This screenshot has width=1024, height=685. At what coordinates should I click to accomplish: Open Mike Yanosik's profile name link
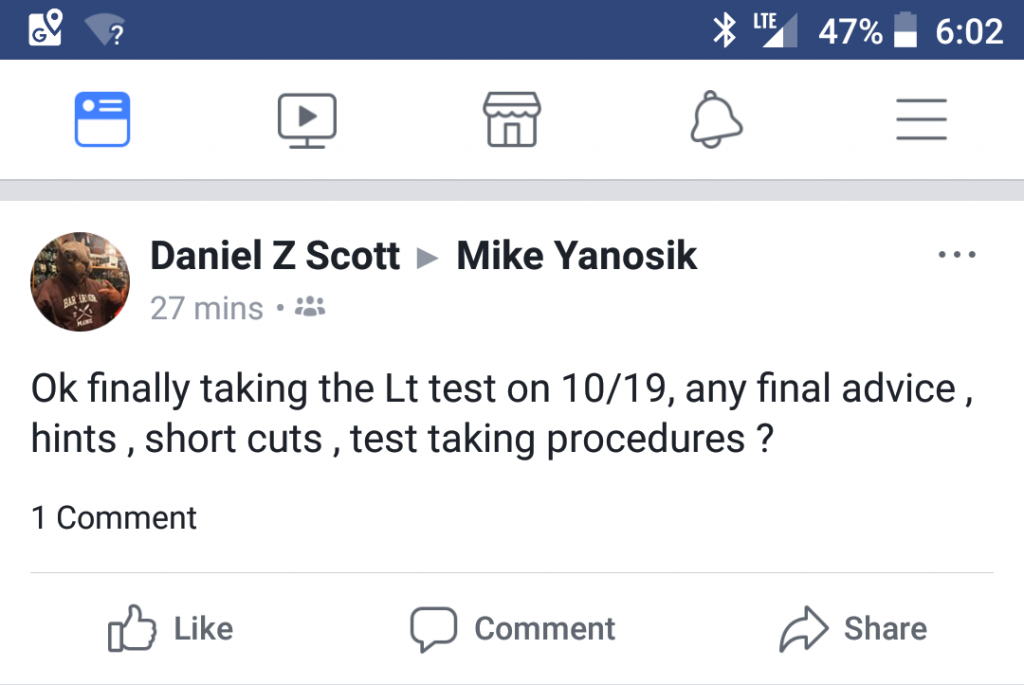[576, 257]
